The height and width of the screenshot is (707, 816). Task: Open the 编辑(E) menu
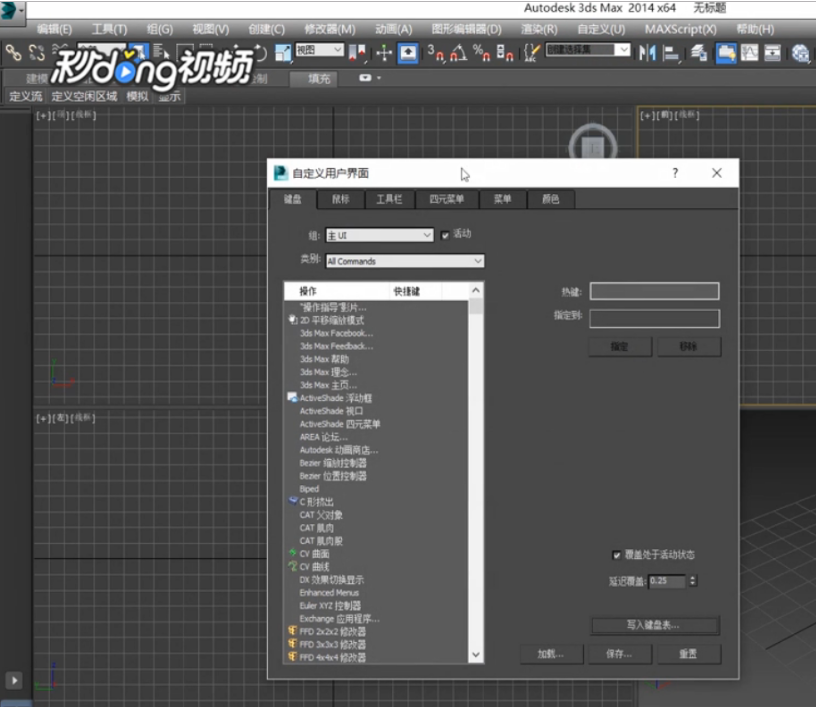point(54,29)
